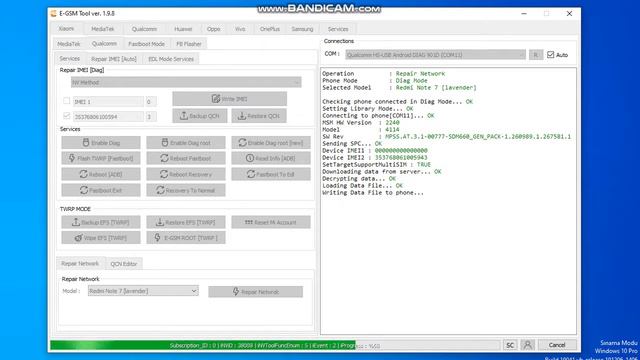Click Restore QCN button

click(x=259, y=116)
